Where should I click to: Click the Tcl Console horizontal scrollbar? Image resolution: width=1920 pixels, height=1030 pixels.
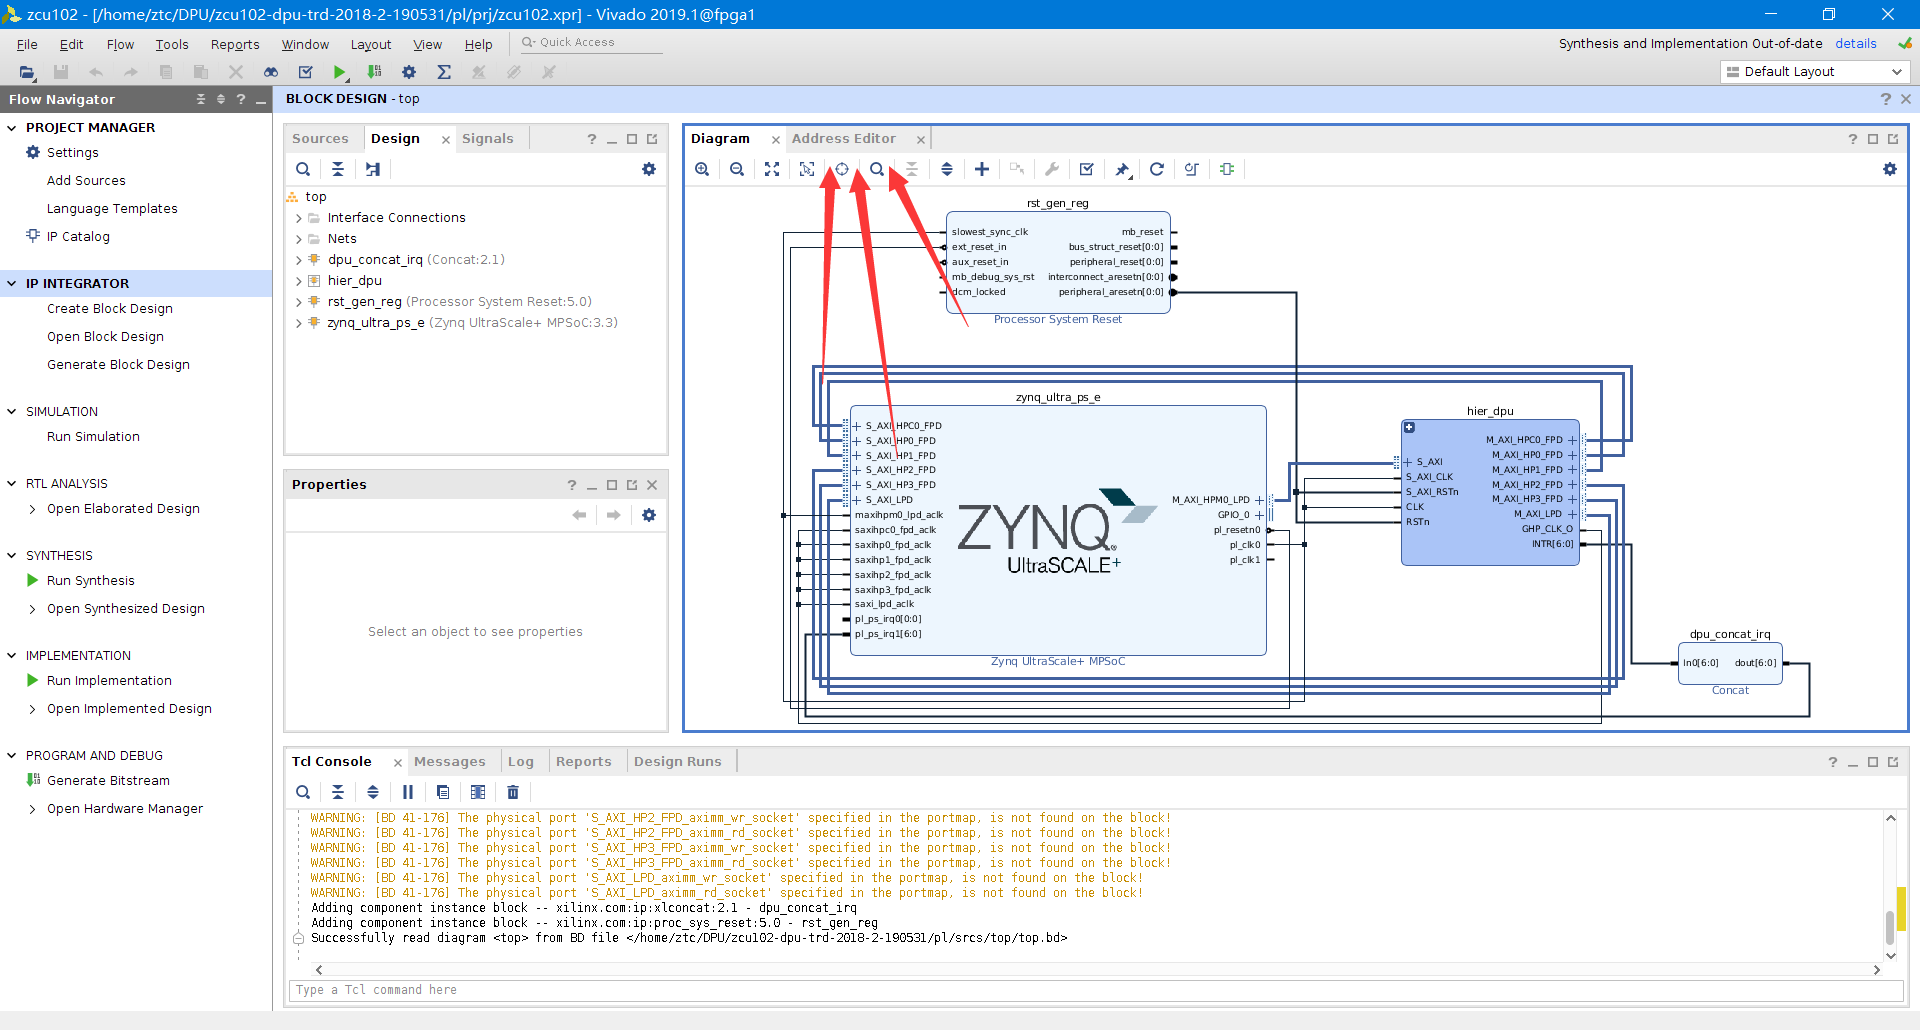tap(1098, 970)
